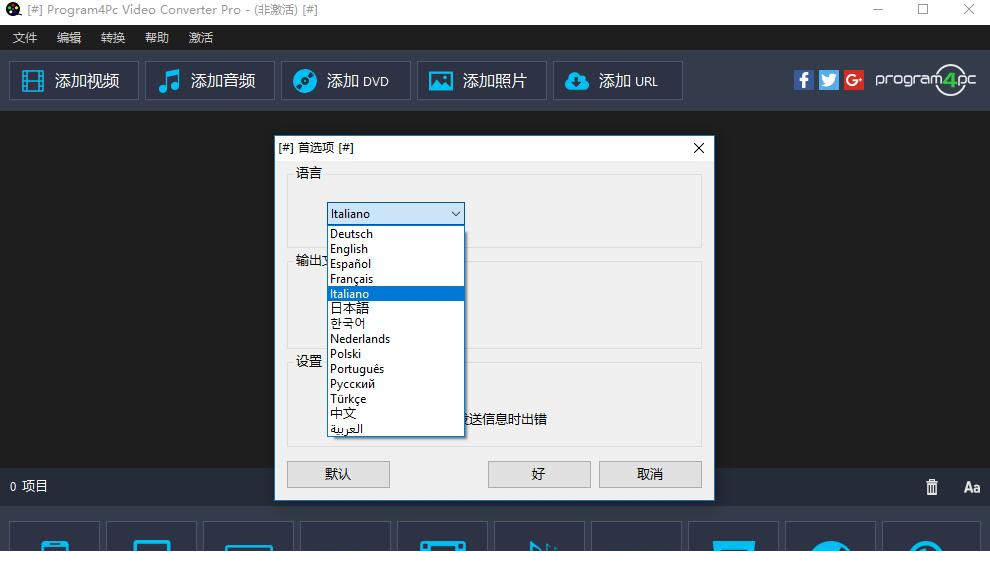Click the program4pc logo
This screenshot has height=573, width=990.
[926, 80]
